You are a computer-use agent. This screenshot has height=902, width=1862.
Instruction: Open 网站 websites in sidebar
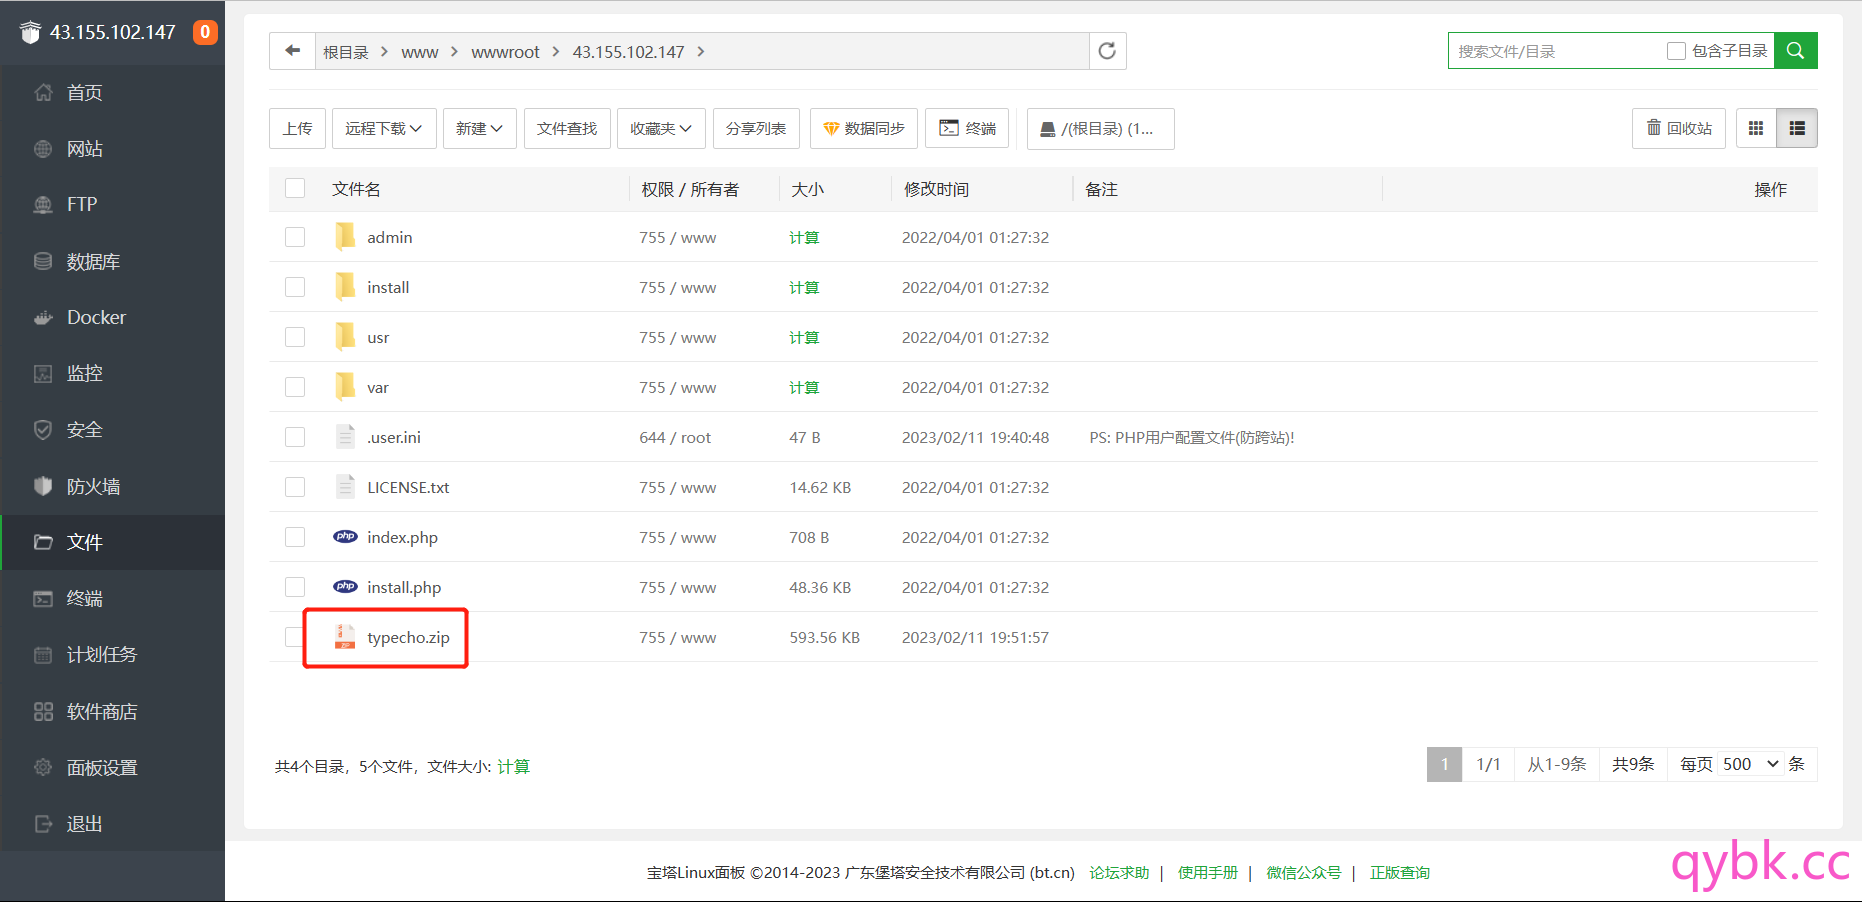pyautogui.click(x=113, y=149)
